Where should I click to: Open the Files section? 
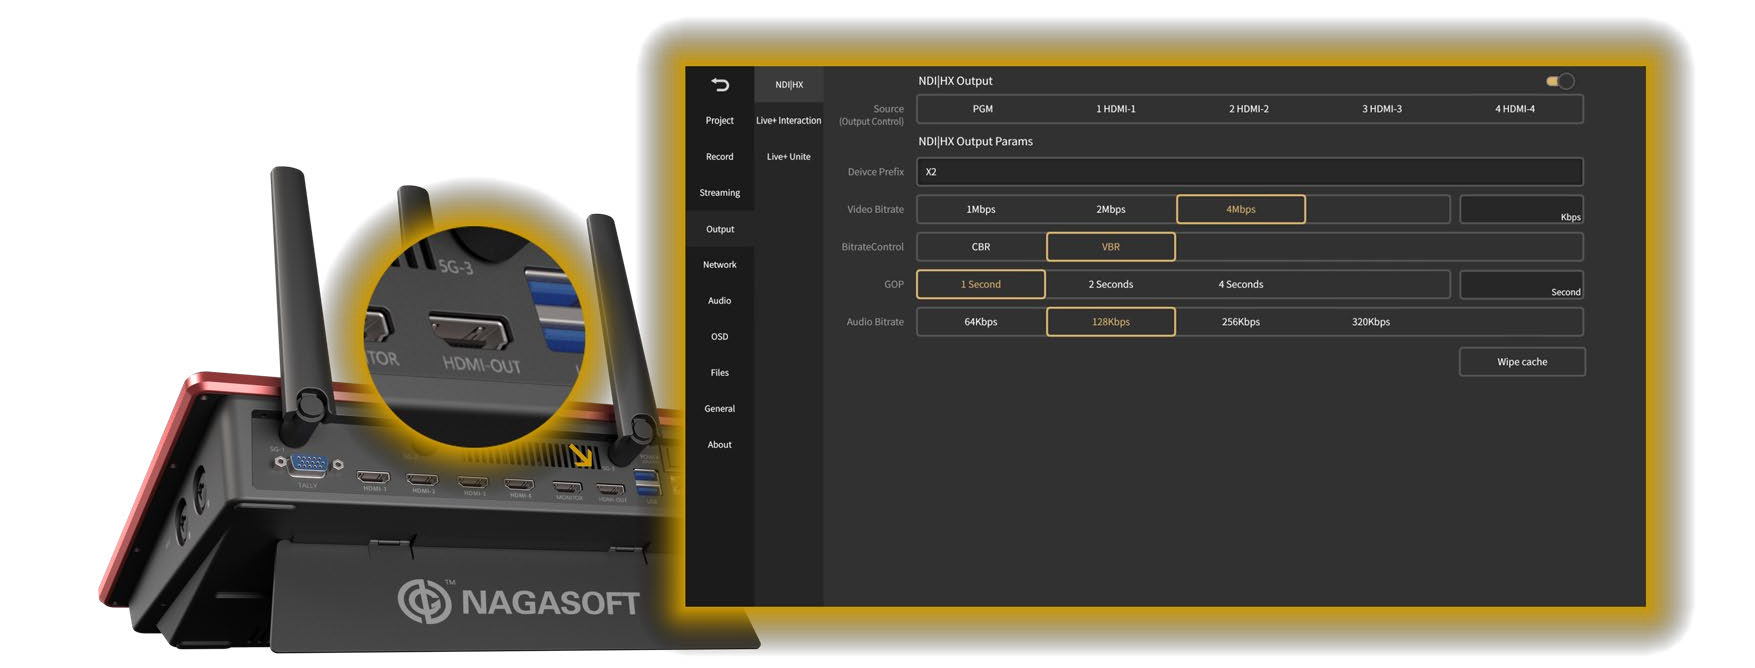coord(720,373)
